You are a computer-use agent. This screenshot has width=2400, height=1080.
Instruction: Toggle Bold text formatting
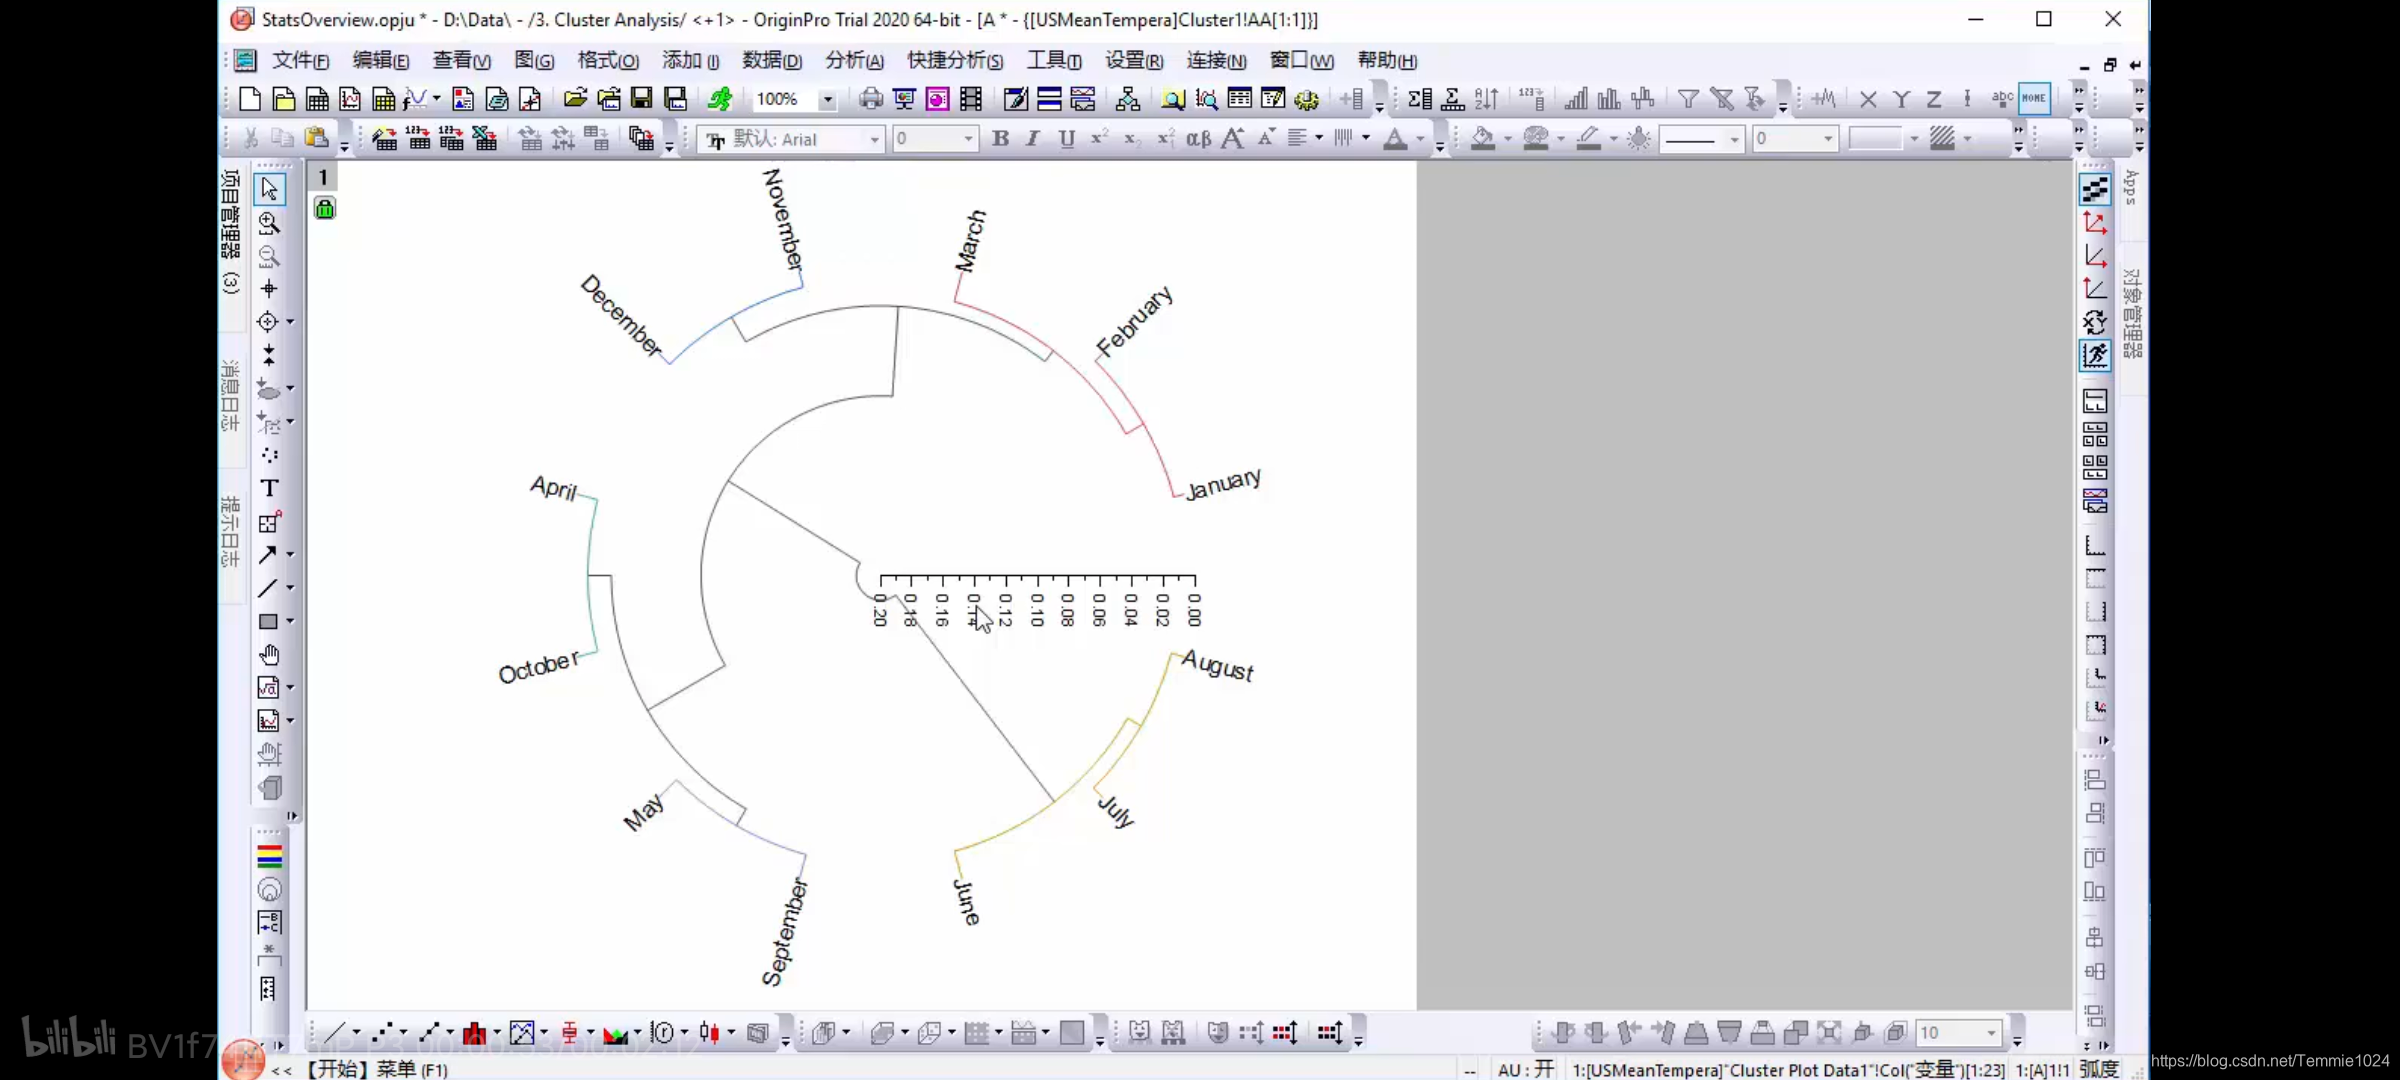tap(1000, 139)
